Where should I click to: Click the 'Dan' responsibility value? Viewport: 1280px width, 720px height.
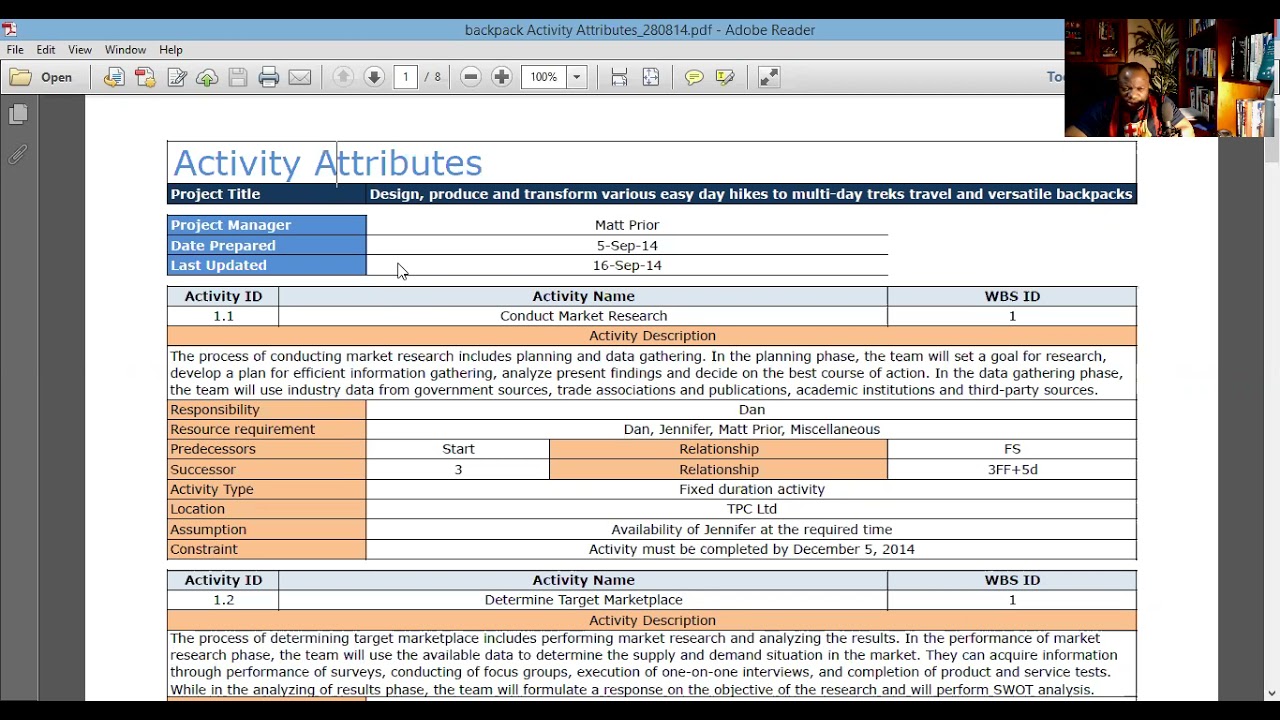click(752, 409)
